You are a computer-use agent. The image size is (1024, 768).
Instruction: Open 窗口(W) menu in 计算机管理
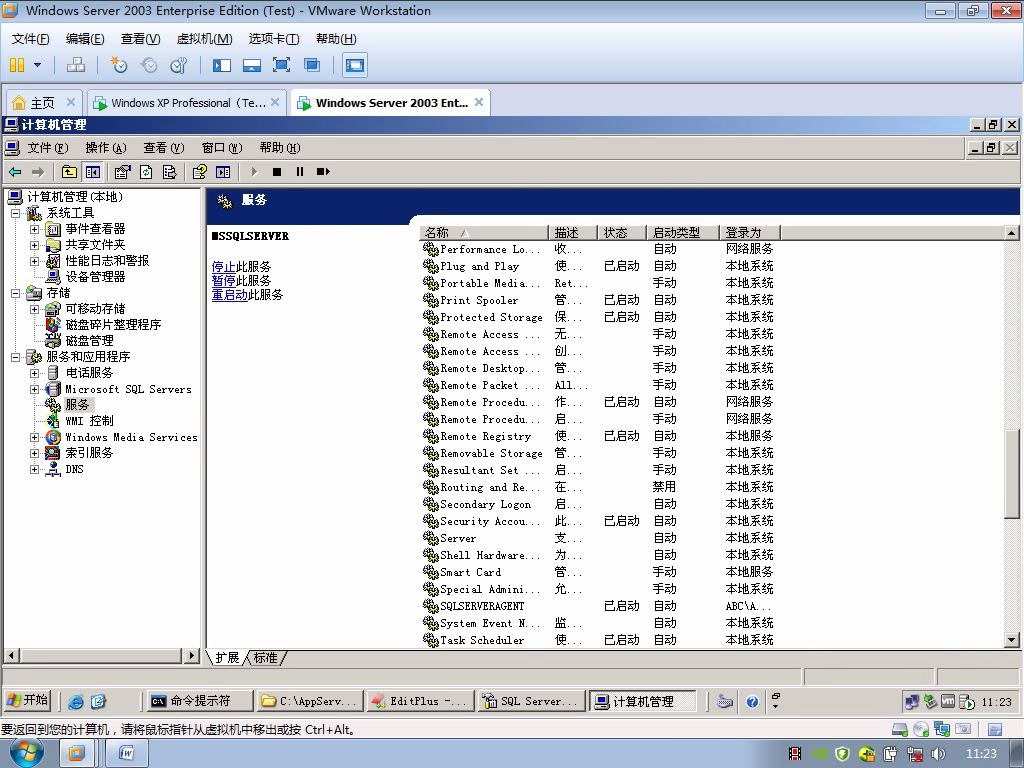[x=222, y=148]
